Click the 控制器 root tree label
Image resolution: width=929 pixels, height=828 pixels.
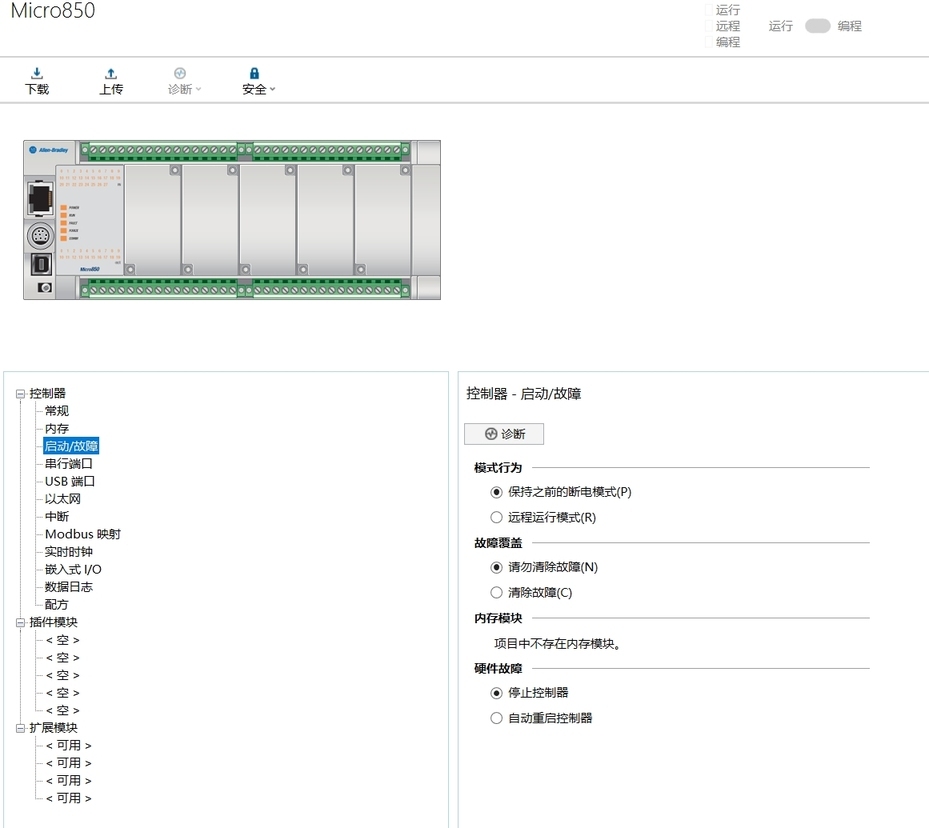pyautogui.click(x=47, y=393)
